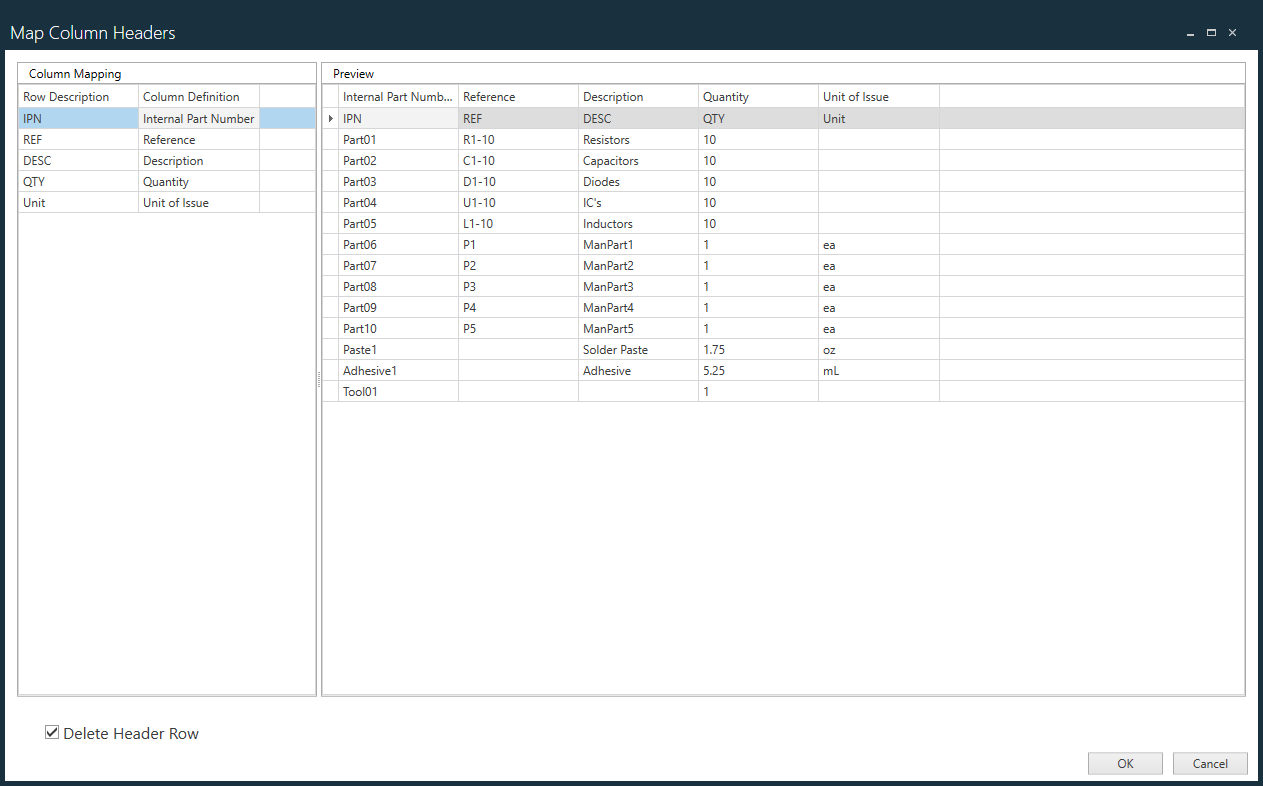Click the Reference column header in Preview

pyautogui.click(x=518, y=96)
